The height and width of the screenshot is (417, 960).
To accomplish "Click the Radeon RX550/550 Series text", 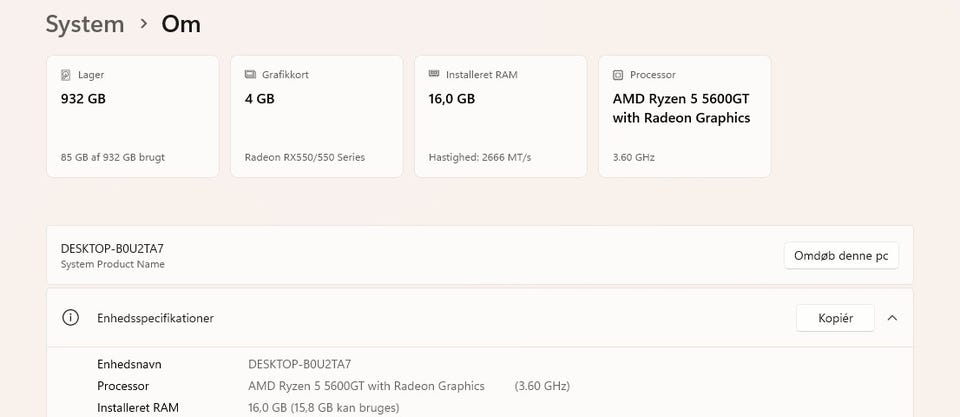I will point(305,157).
